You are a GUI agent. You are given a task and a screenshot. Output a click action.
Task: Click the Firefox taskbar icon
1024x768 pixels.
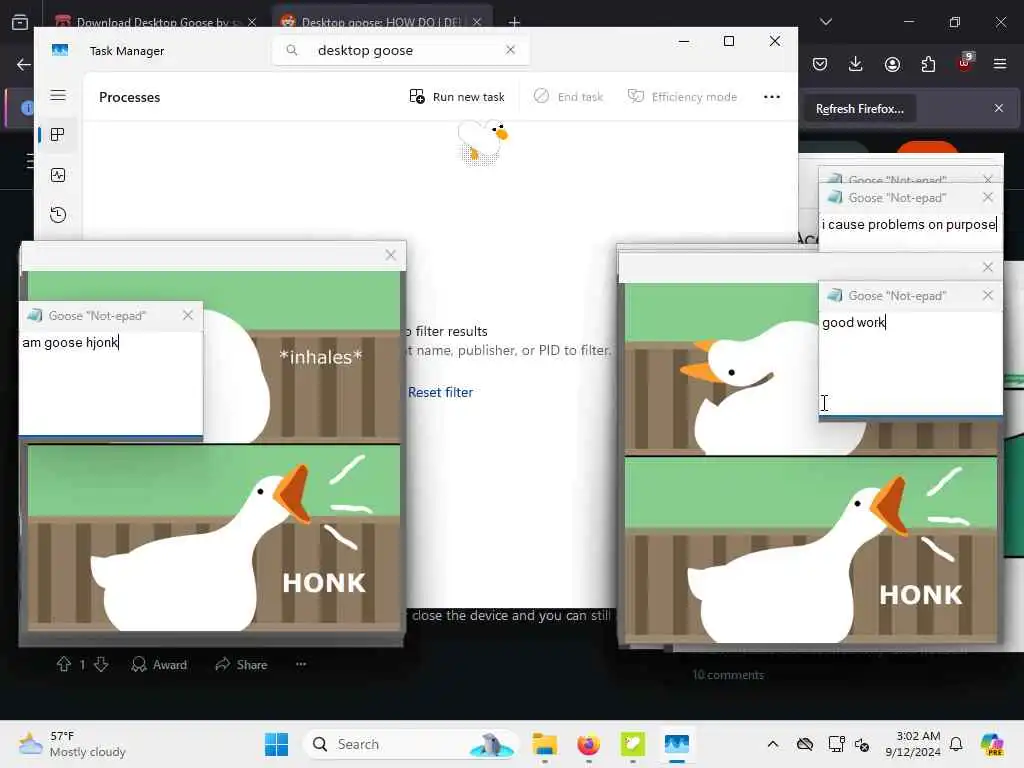588,744
